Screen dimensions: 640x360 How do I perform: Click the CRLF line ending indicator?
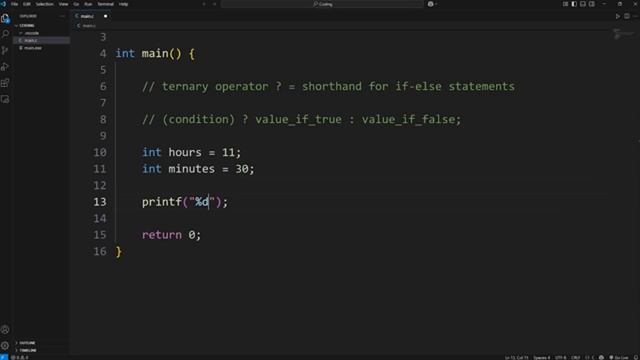click(x=576, y=358)
